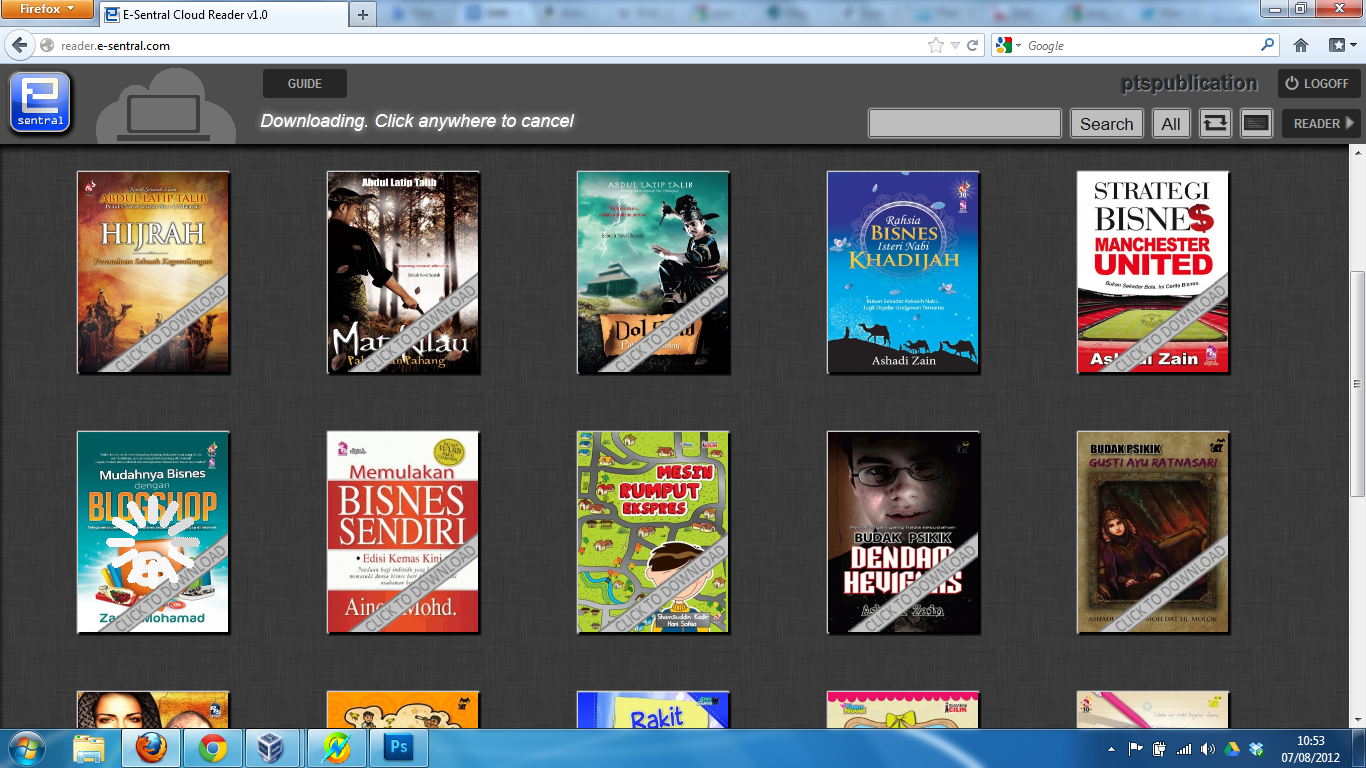This screenshot has height=768, width=1366.
Task: Click the power plug tray icon
Action: point(1160,748)
